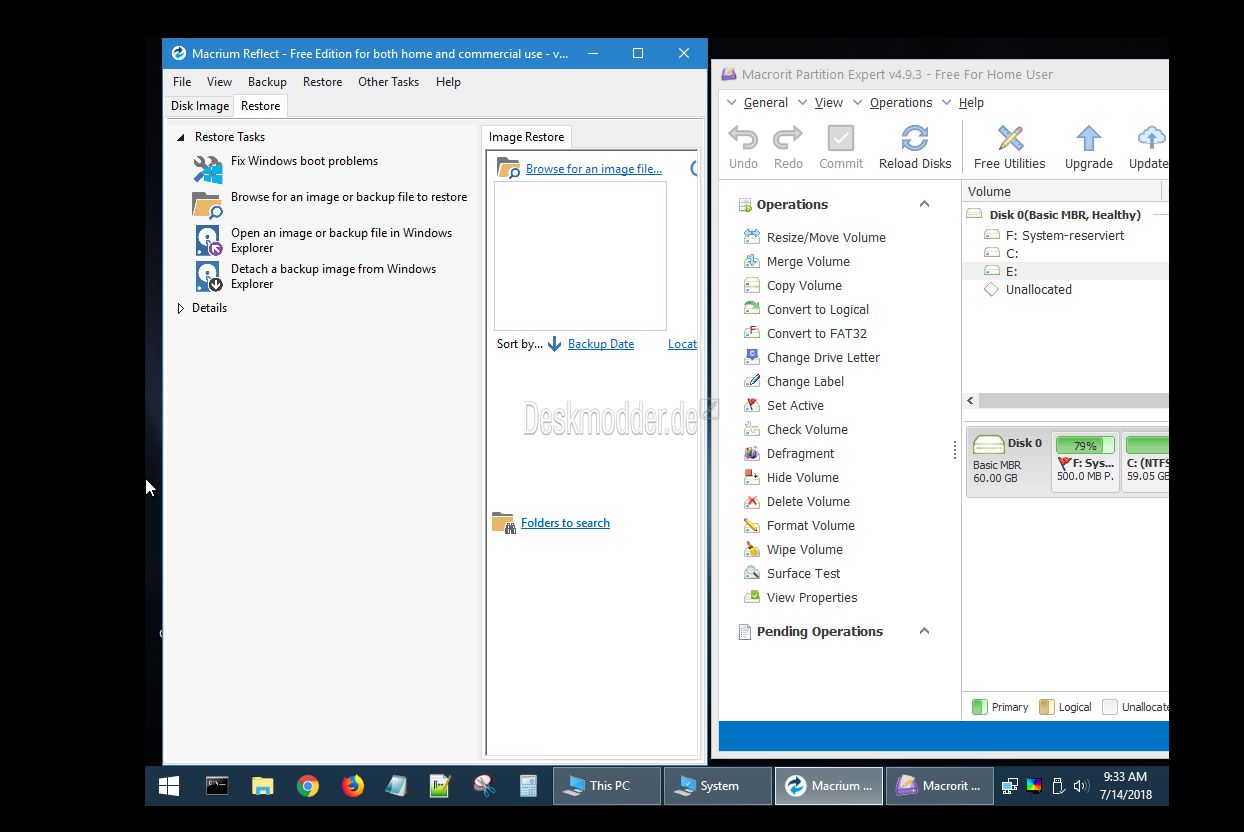Click Detach backup image icon
Screen dimensions: 1244x832
(208, 277)
